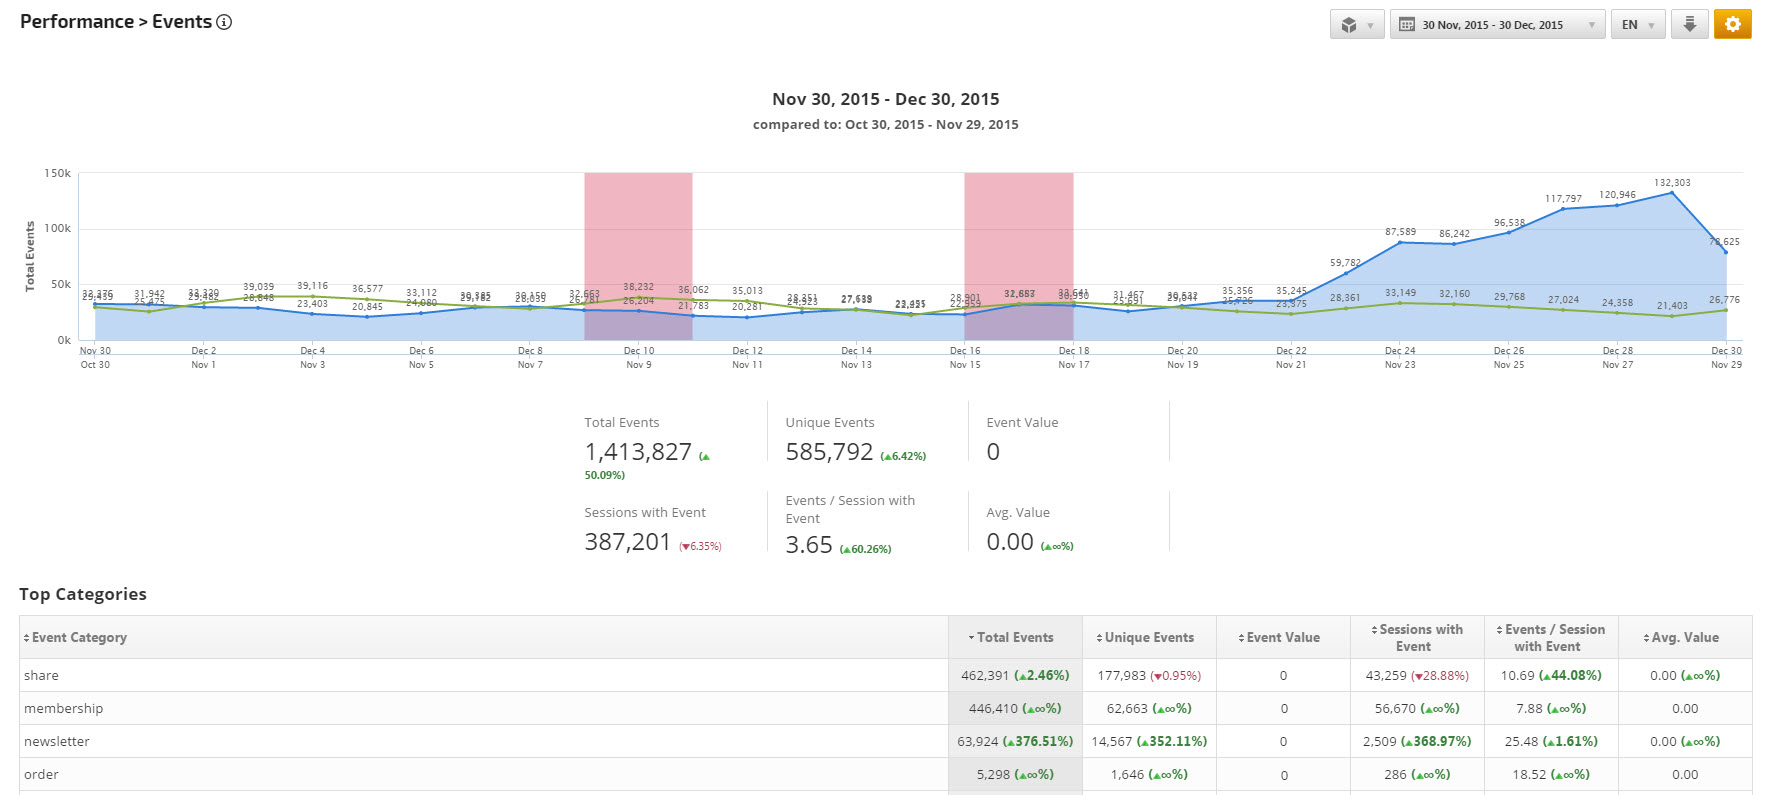Open the date range picker
1770x795 pixels.
pyautogui.click(x=1496, y=25)
